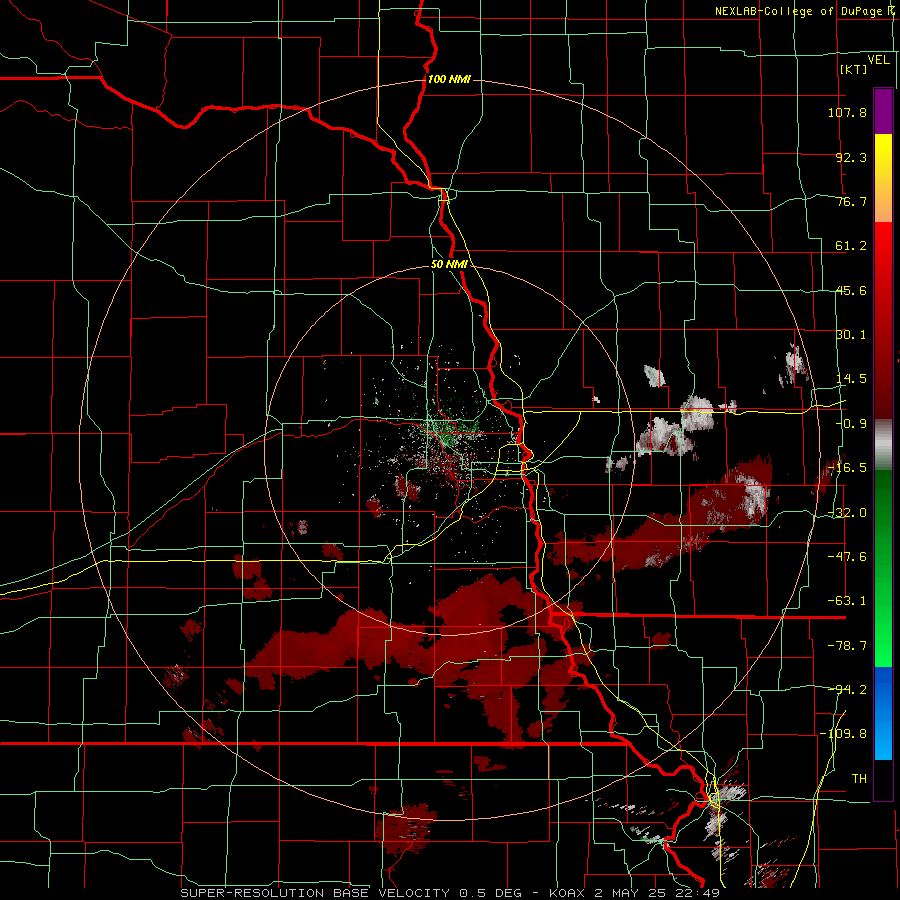The width and height of the screenshot is (900, 900).
Task: Select the 107.8 velocity scale value
Action: pos(847,112)
